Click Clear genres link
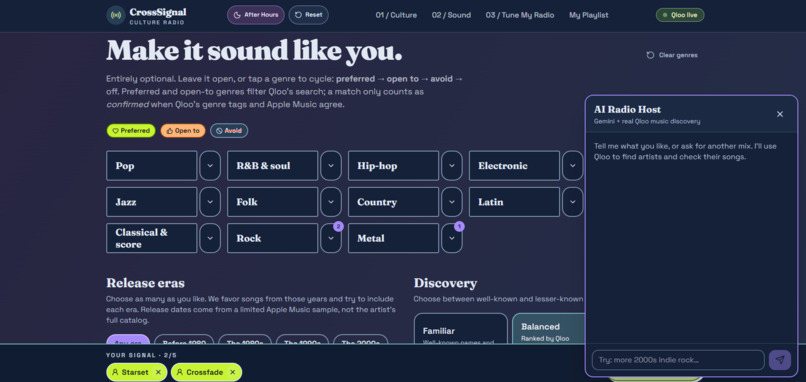The width and height of the screenshot is (806, 382). click(x=672, y=55)
